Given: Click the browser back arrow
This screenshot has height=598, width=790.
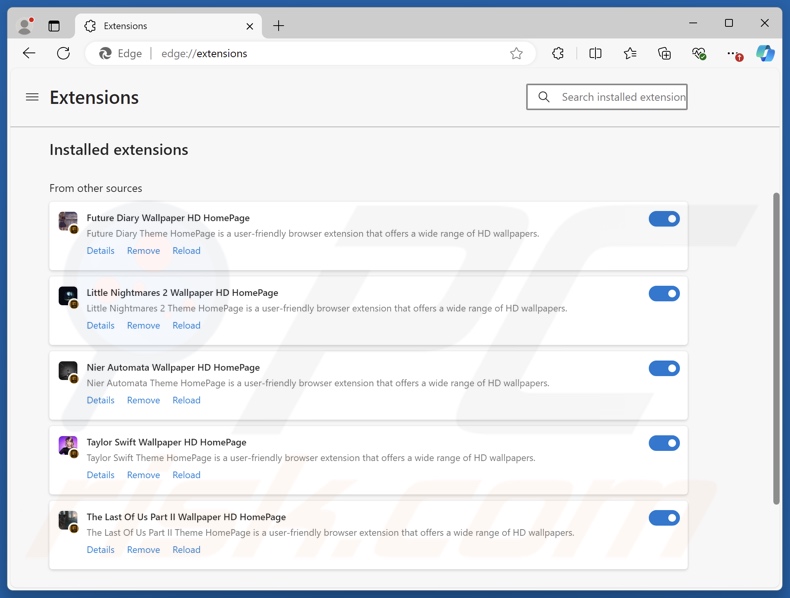Looking at the screenshot, I should 29,54.
